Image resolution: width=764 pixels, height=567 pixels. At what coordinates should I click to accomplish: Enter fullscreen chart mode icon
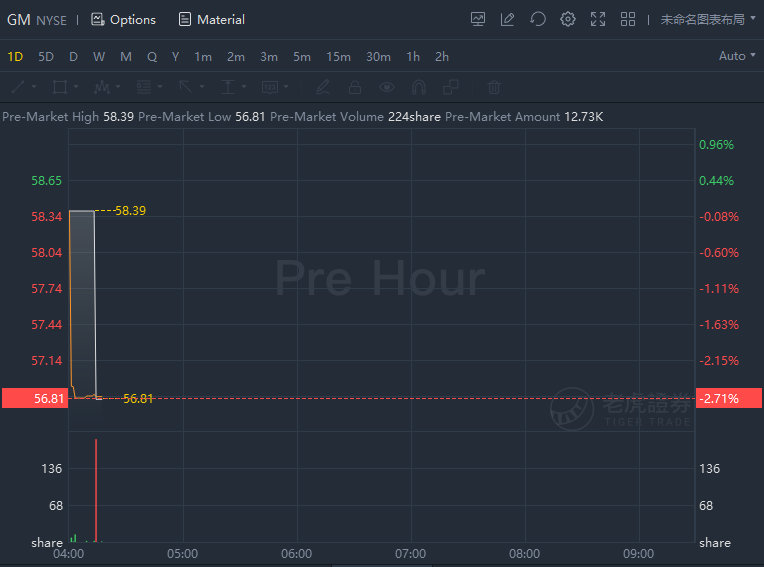(598, 19)
